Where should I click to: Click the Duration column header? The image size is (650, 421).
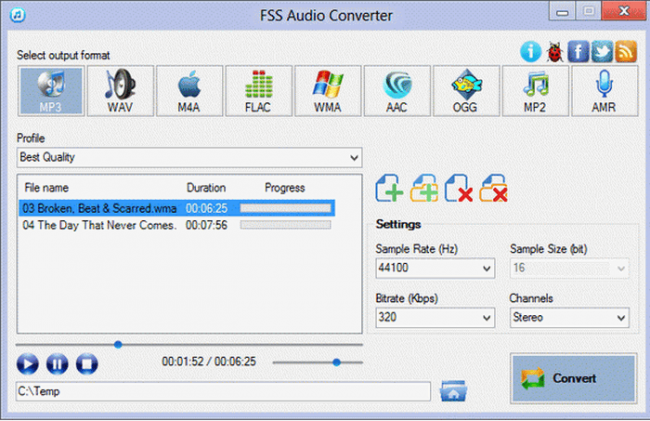[x=206, y=188]
